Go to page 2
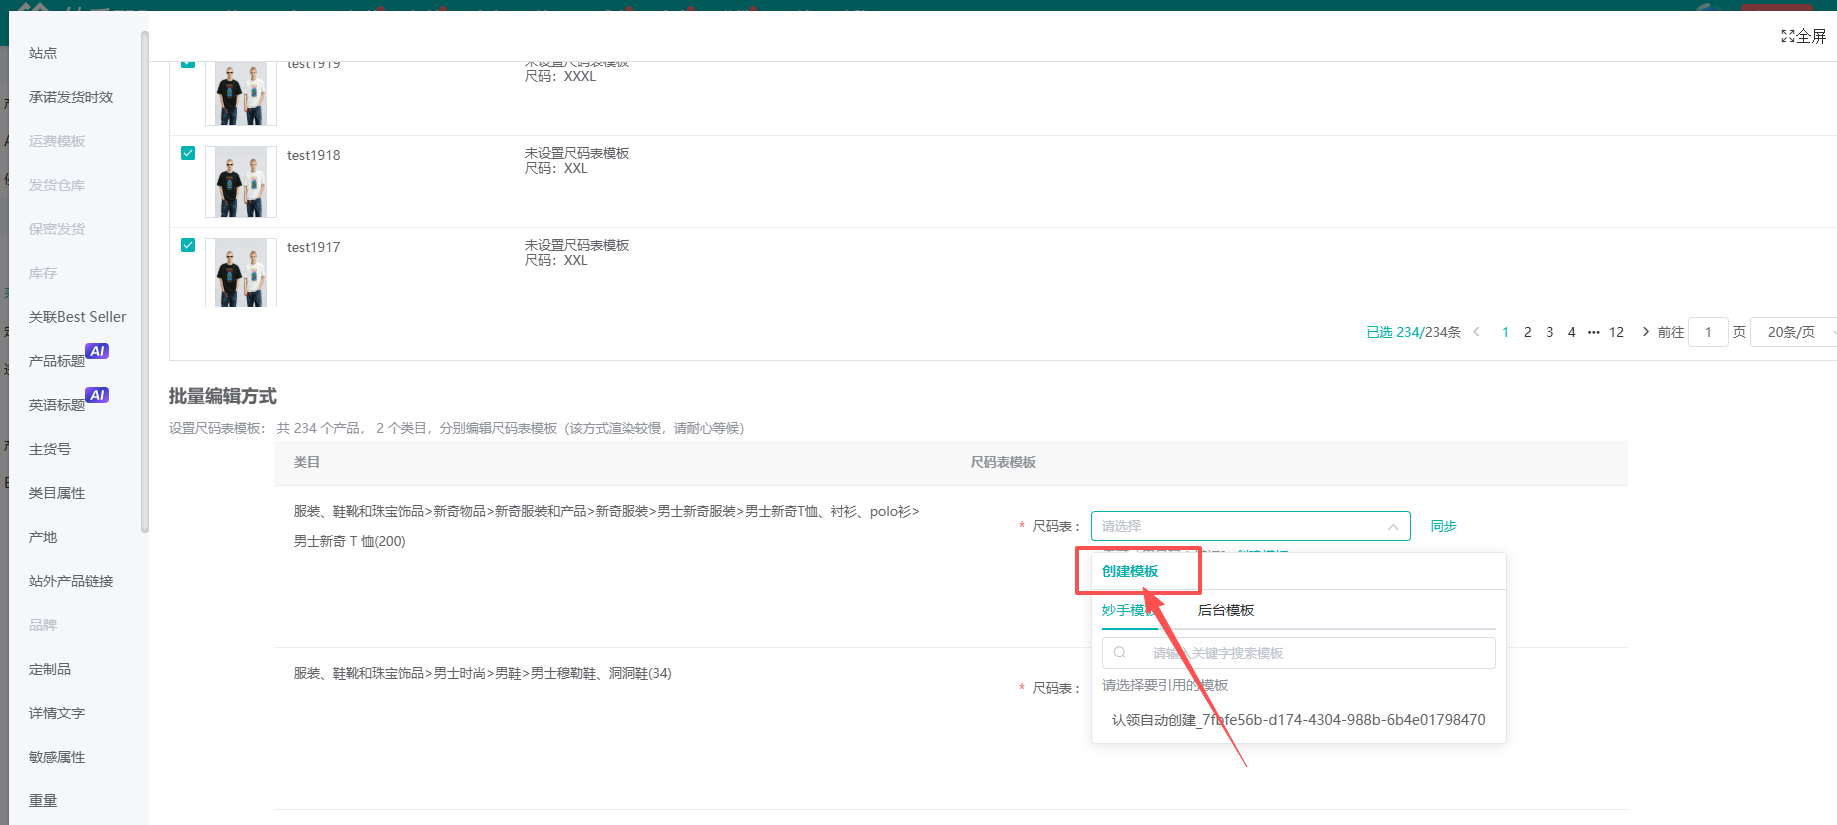 coord(1527,332)
